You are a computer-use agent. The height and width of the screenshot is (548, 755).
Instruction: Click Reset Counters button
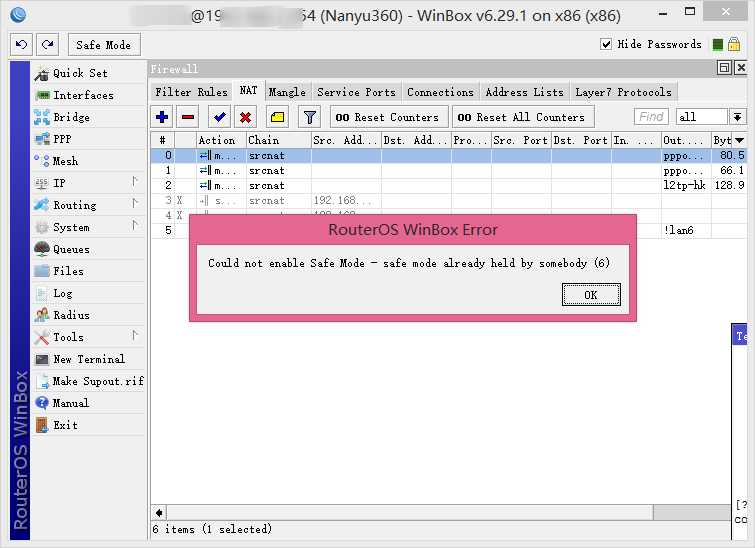(x=389, y=117)
